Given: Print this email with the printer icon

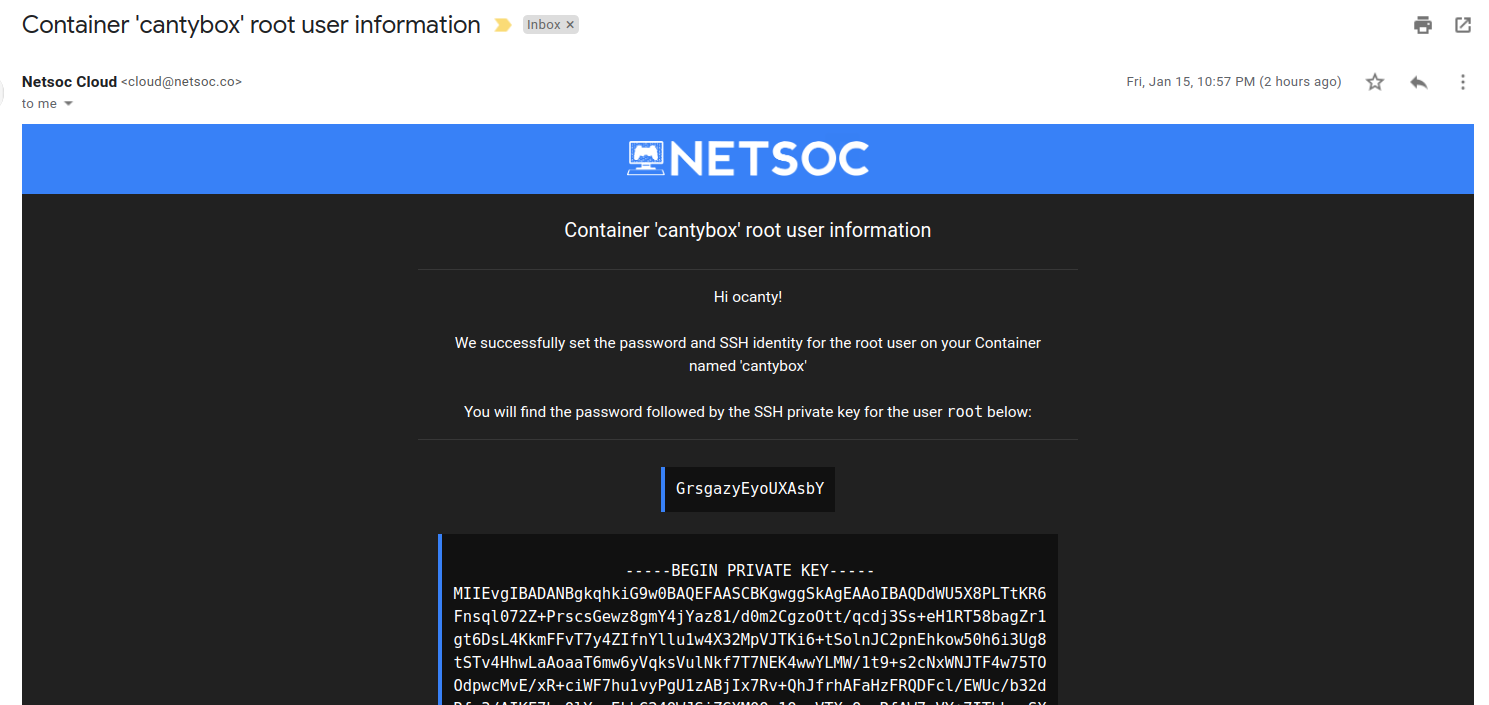Looking at the screenshot, I should click(1423, 25).
